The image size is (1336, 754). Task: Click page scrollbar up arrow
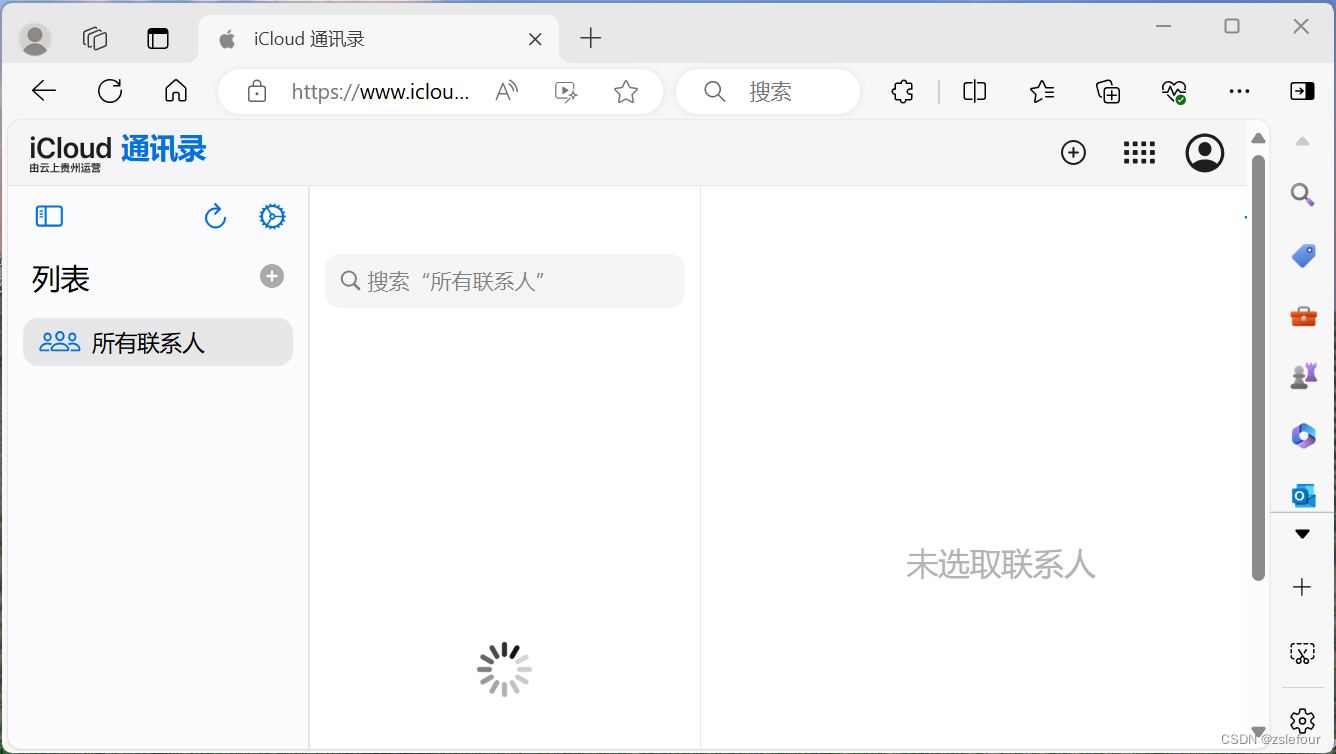(x=1258, y=138)
